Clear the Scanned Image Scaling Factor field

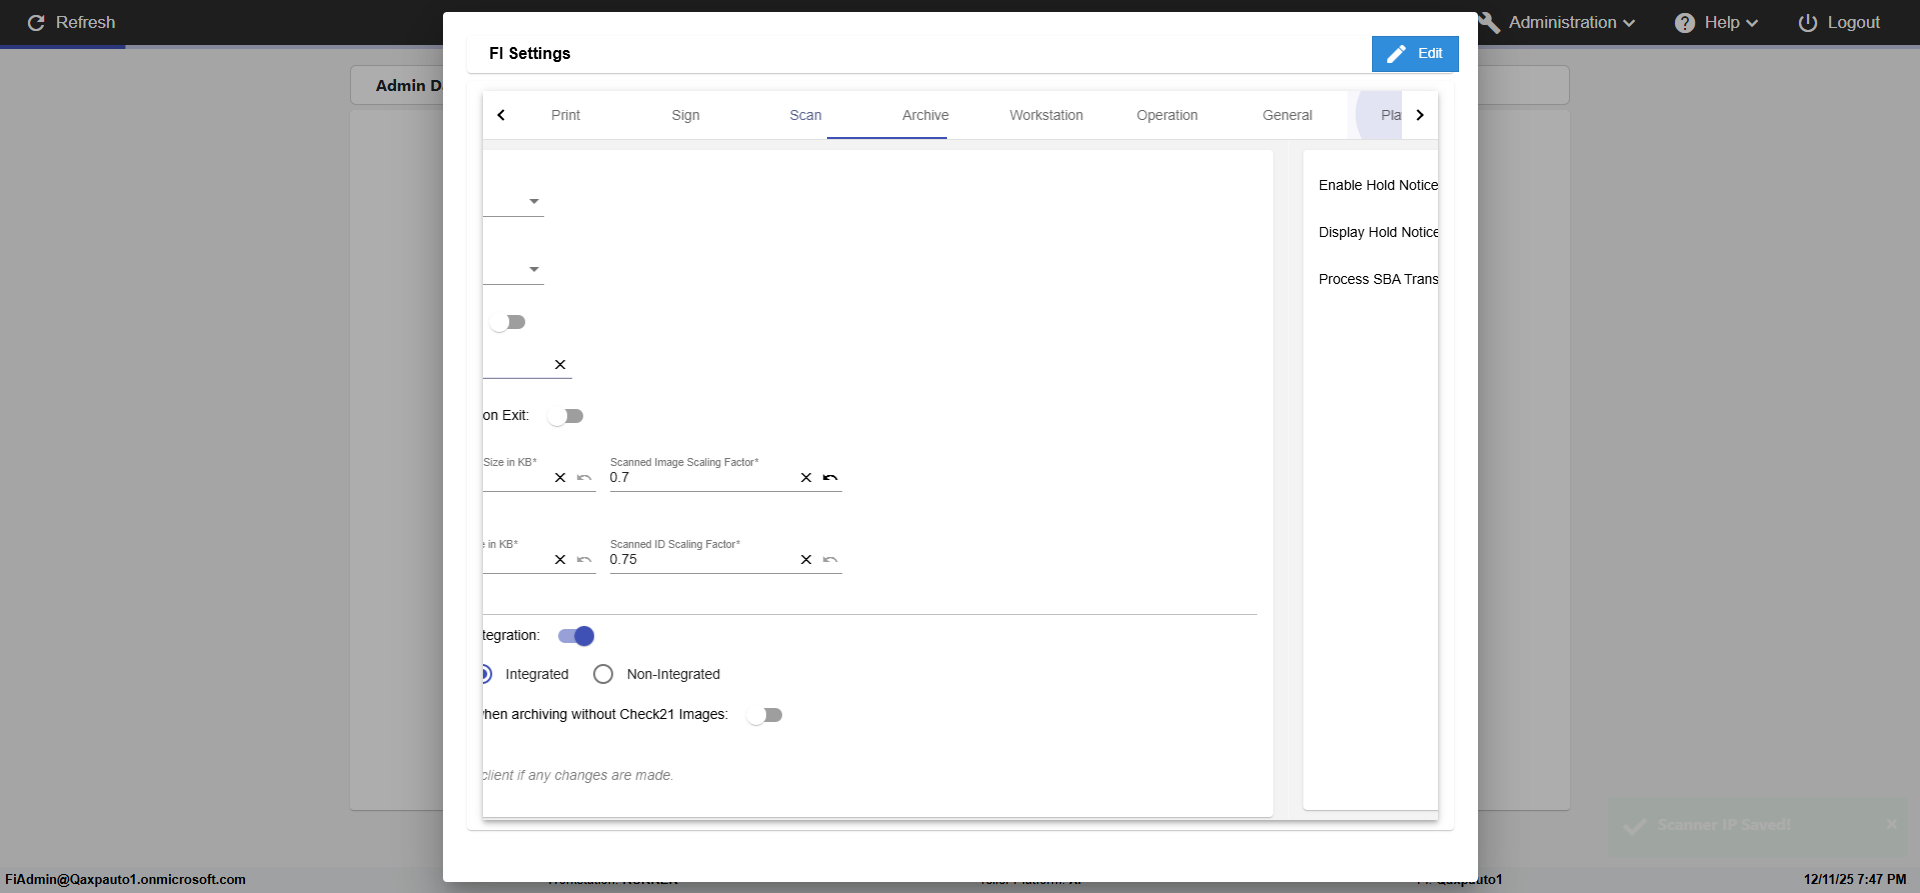tap(806, 478)
